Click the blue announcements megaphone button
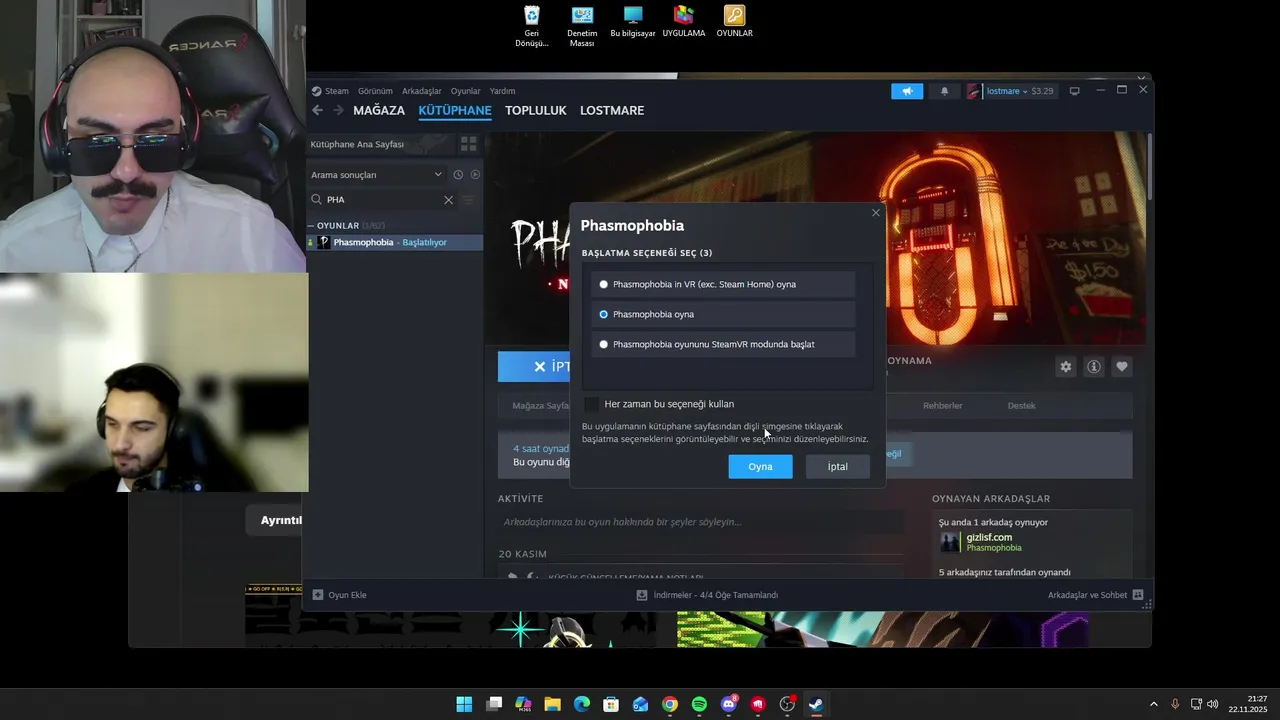Image resolution: width=1280 pixels, height=720 pixels. (907, 91)
